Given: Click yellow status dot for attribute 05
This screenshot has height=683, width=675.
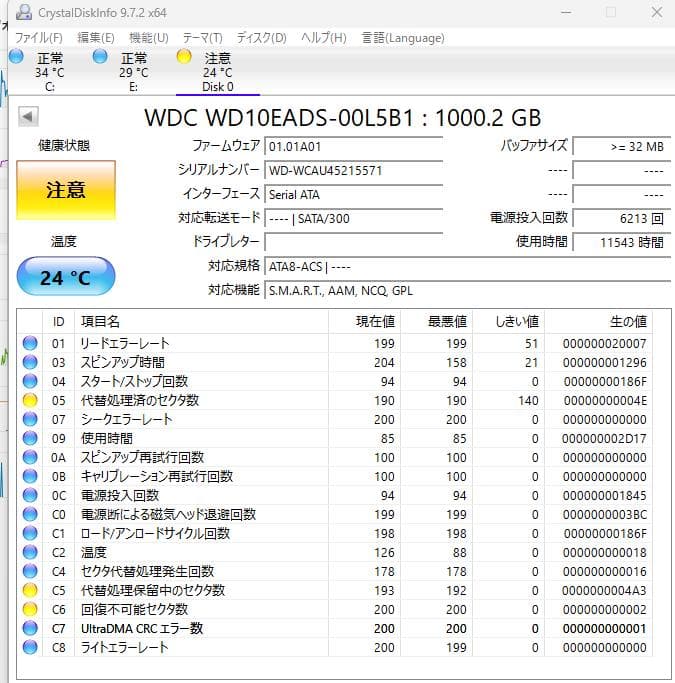Looking at the screenshot, I should tap(30, 400).
